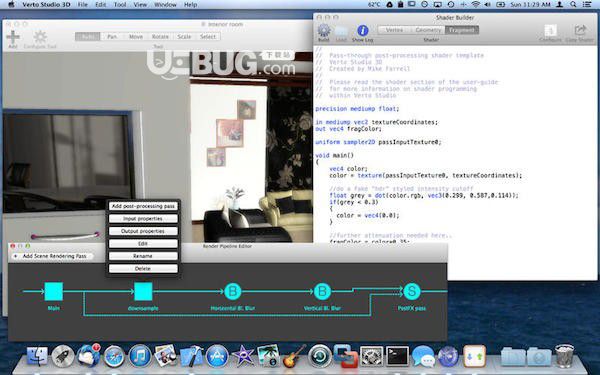The image size is (600, 375).
Task: Open the Configure Tool gear icon
Action: 40,37
